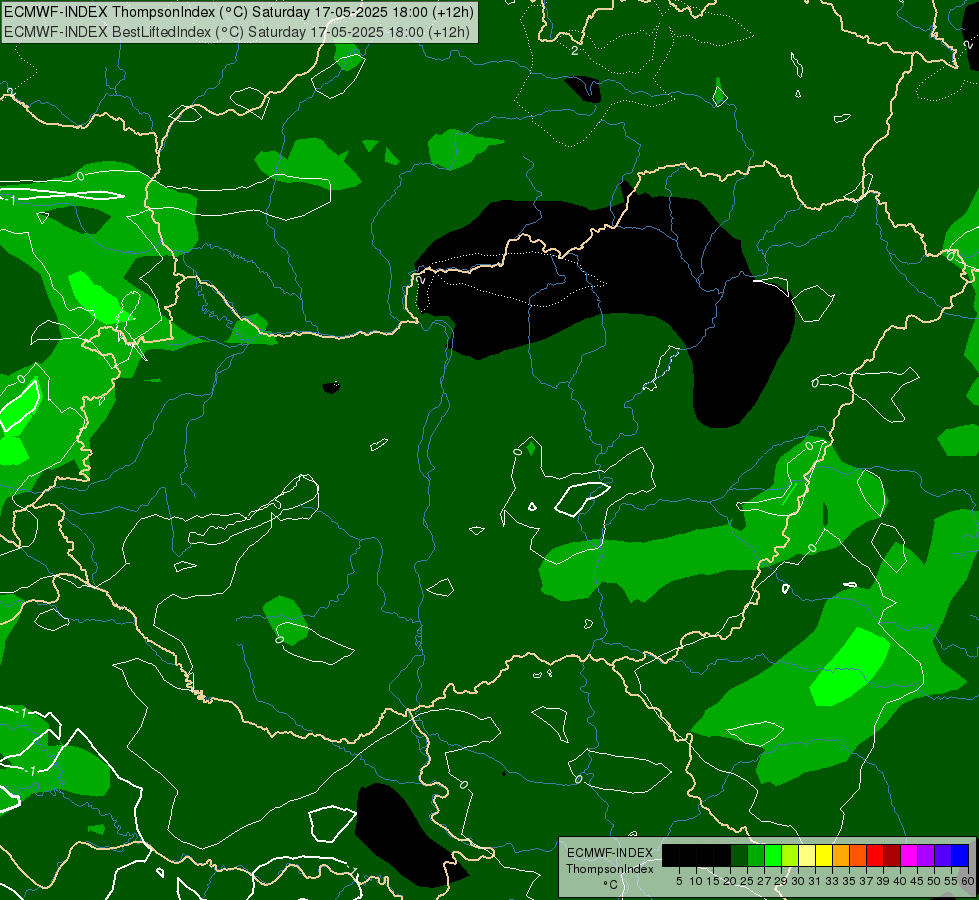Click the legend value 5

[x=679, y=881]
